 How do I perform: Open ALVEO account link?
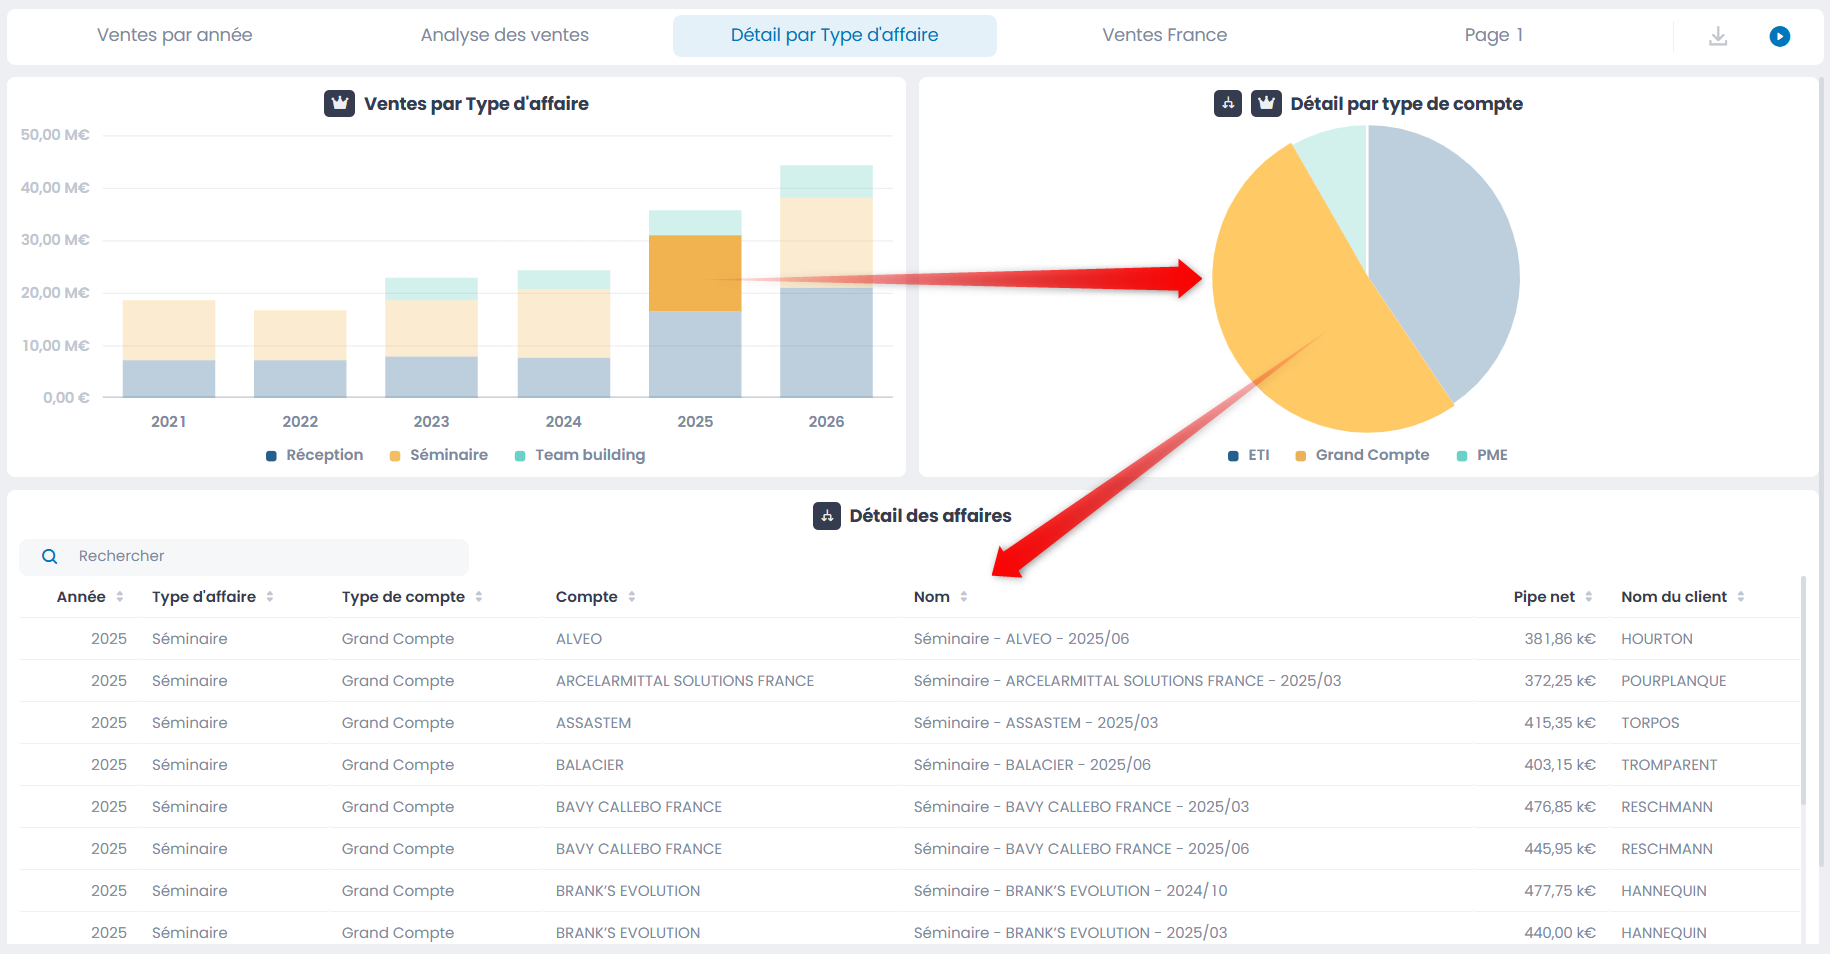[579, 639]
